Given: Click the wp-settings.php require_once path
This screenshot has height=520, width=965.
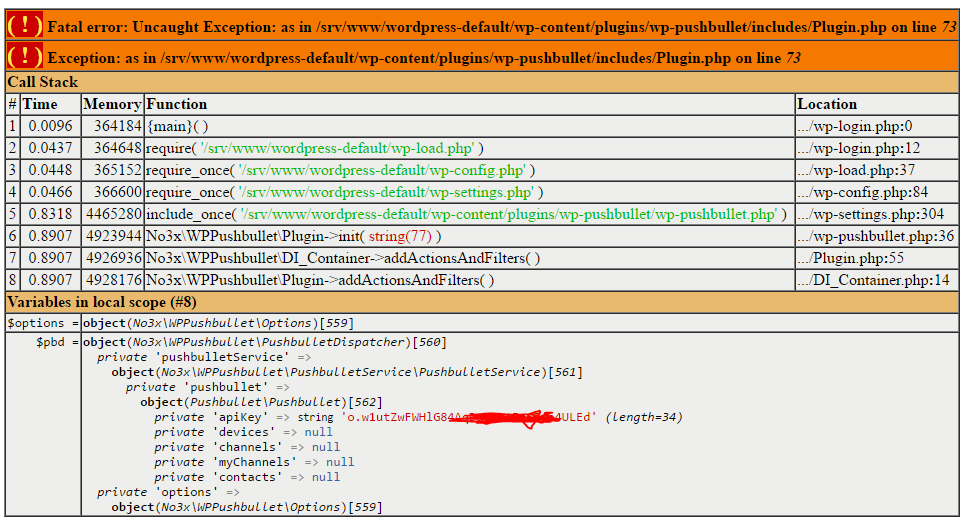Looking at the screenshot, I should (x=386, y=193).
